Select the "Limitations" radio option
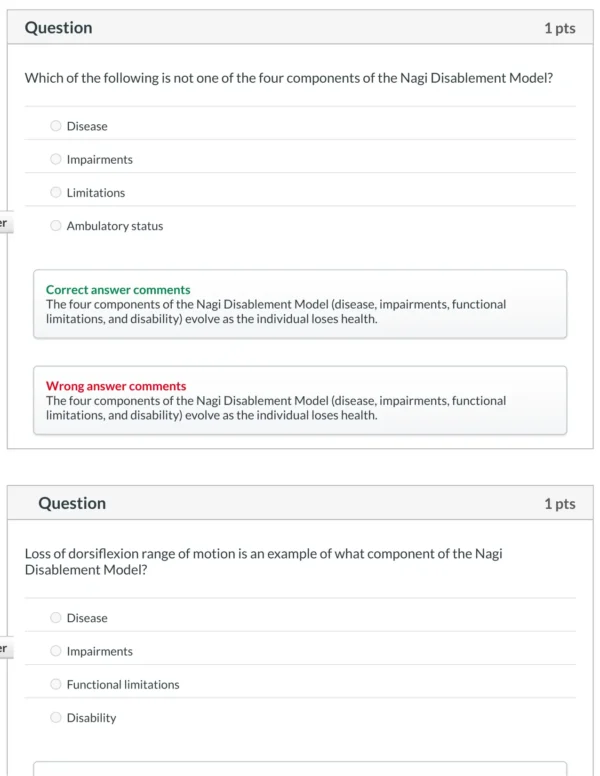Image resolution: width=600 pixels, height=776 pixels. pos(56,192)
